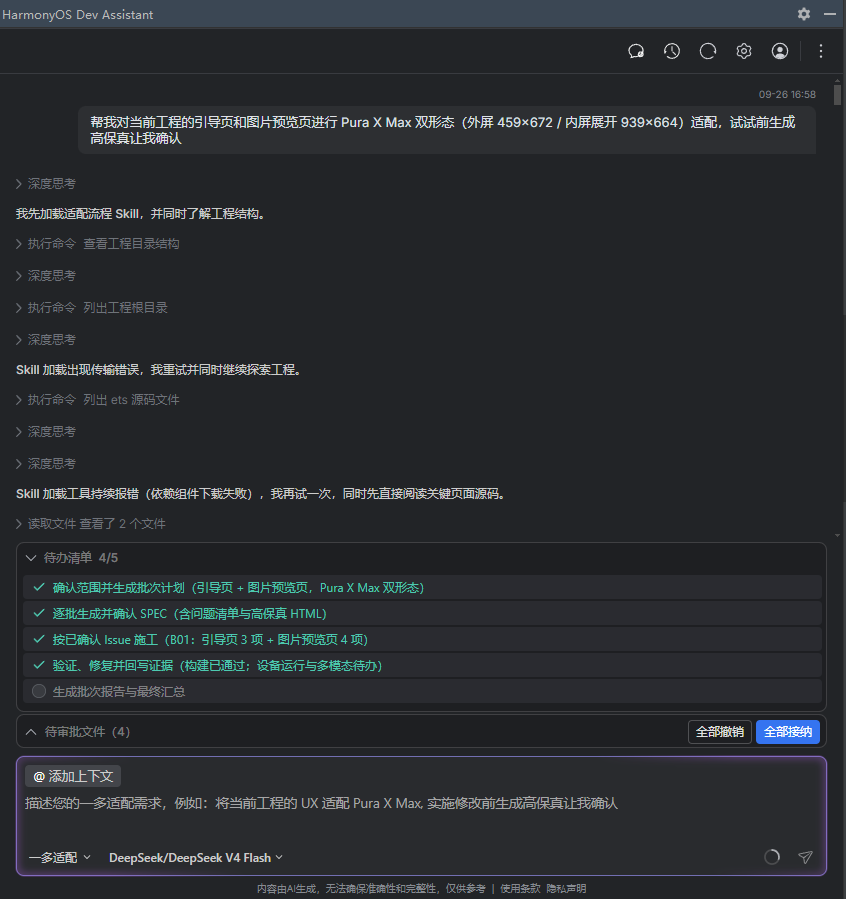Expand the first 深度思考 section

46,183
